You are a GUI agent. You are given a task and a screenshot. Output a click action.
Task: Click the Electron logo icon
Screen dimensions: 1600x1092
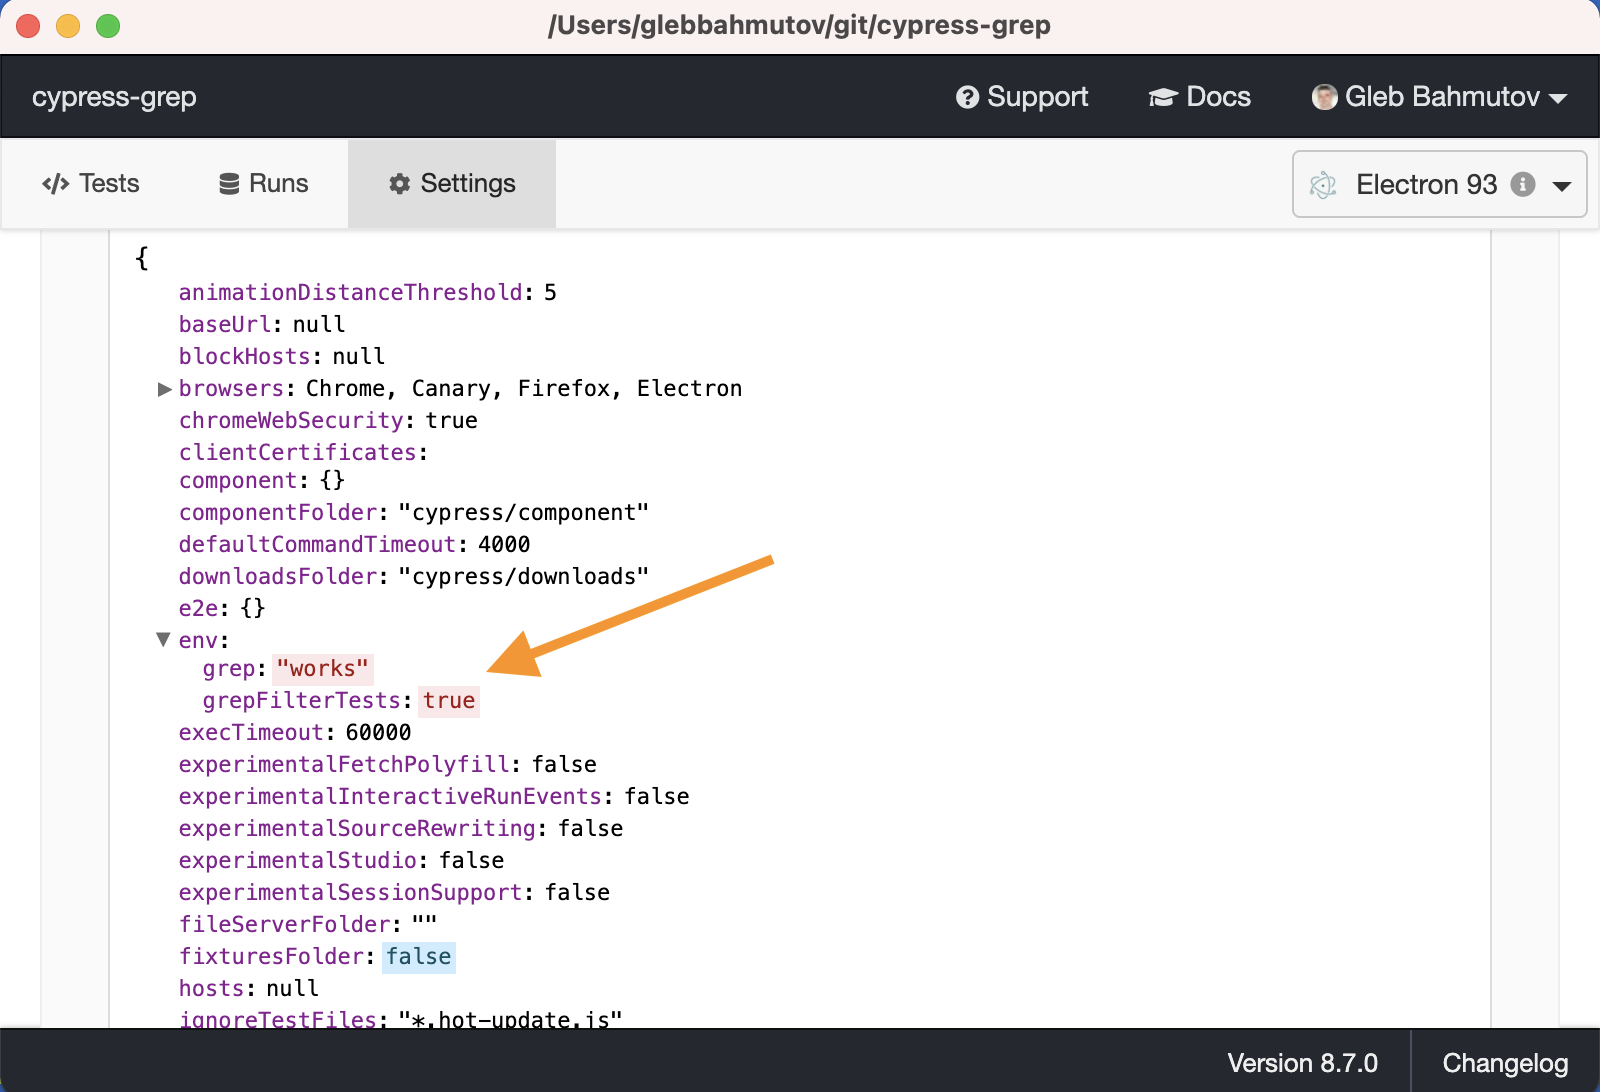[x=1323, y=185]
